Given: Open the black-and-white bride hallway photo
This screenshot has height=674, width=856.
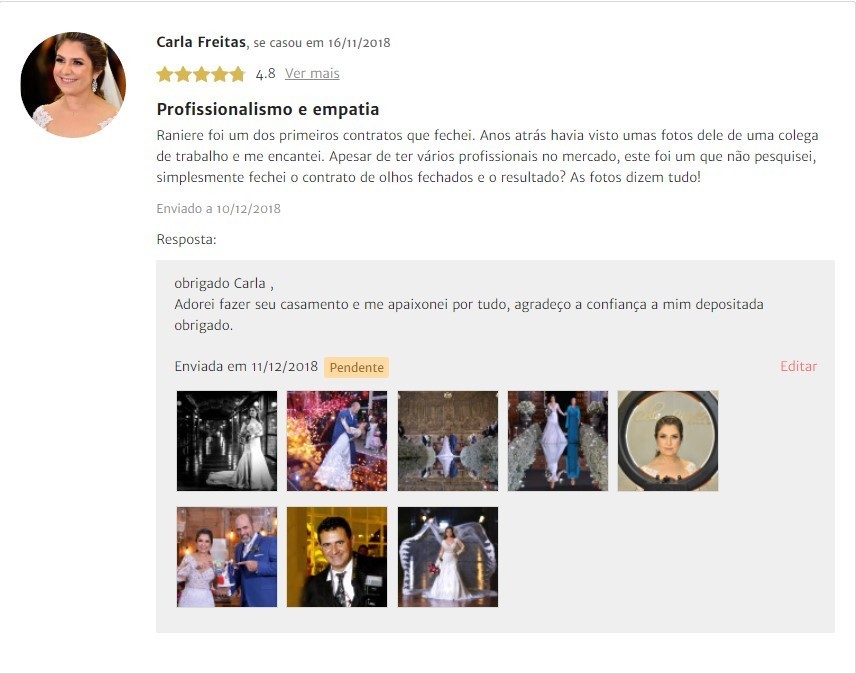Looking at the screenshot, I should coord(227,441).
